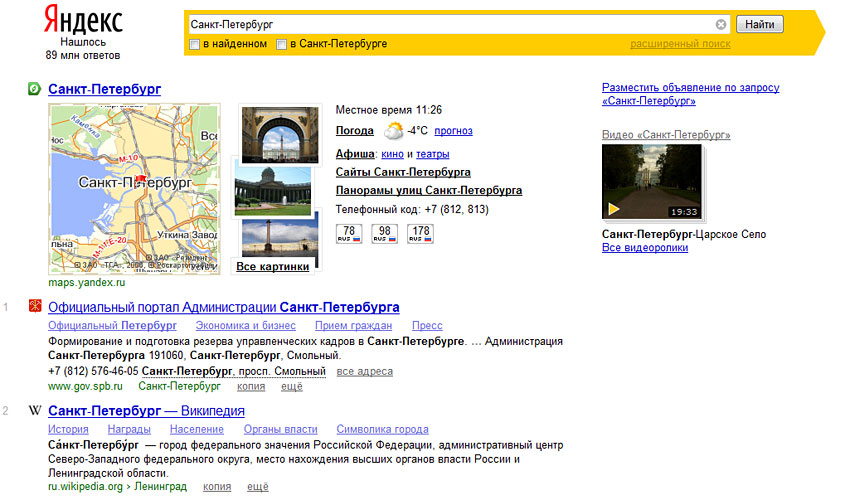Open the 'Символика города' sitelink
This screenshot has width=845, height=500.
[383, 429]
